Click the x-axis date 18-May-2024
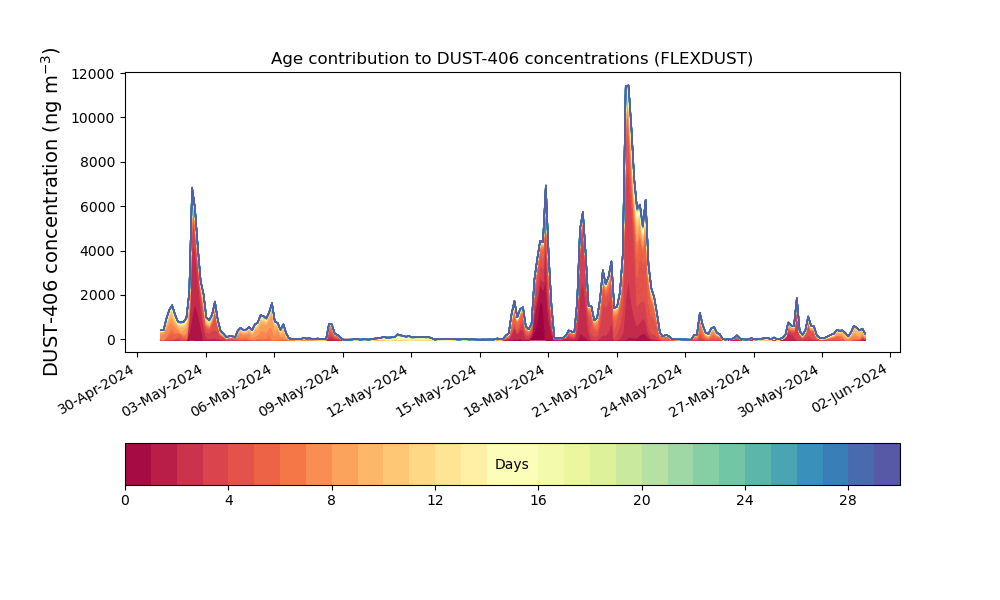 [506, 389]
